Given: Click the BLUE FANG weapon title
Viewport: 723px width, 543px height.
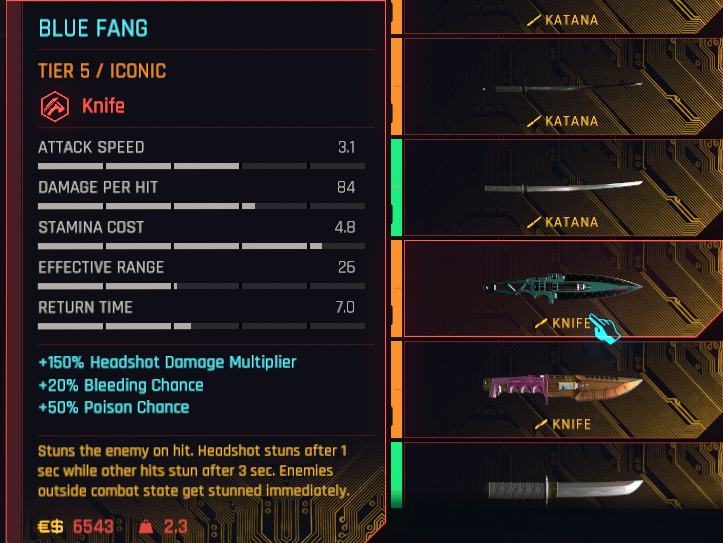Looking at the screenshot, I should (x=93, y=28).
